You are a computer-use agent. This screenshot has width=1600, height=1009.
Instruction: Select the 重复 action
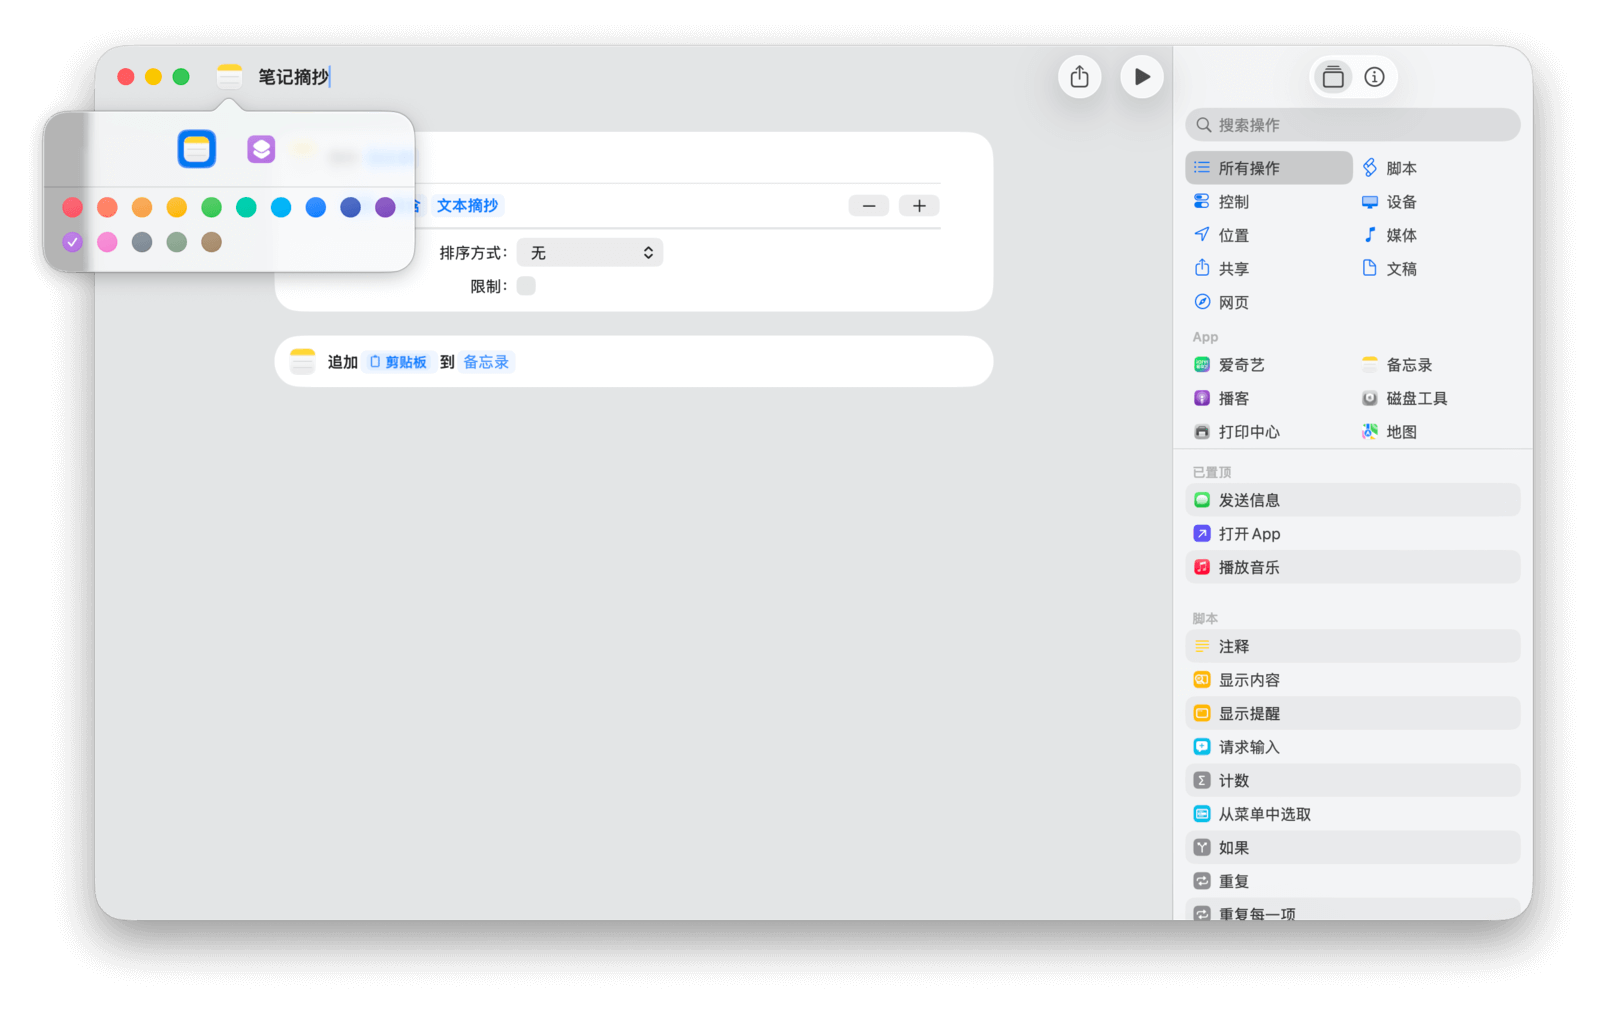point(1353,881)
